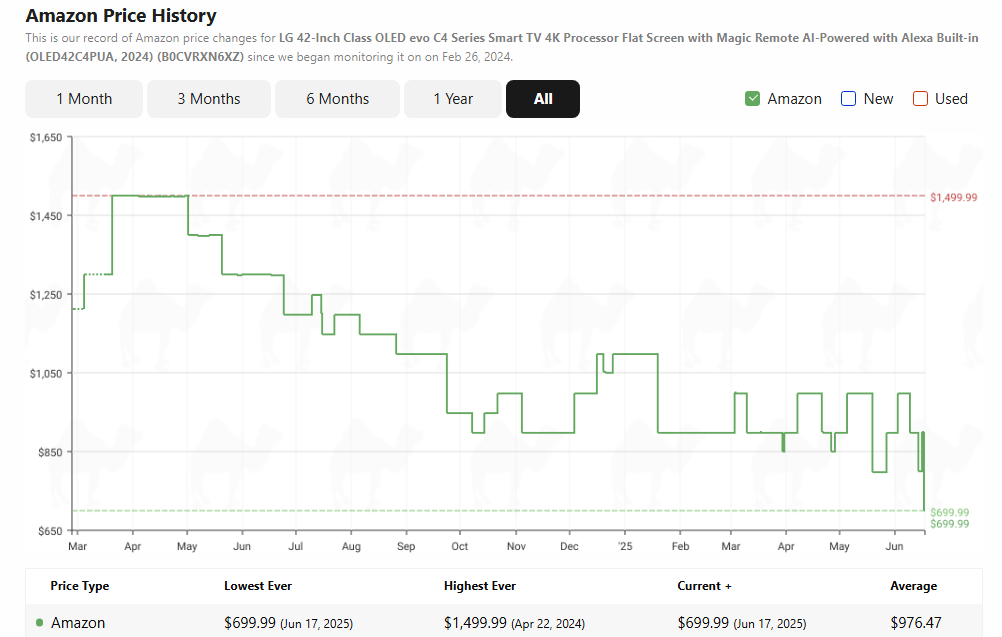Show the 6 Months price range
1002x637 pixels.
coord(337,99)
